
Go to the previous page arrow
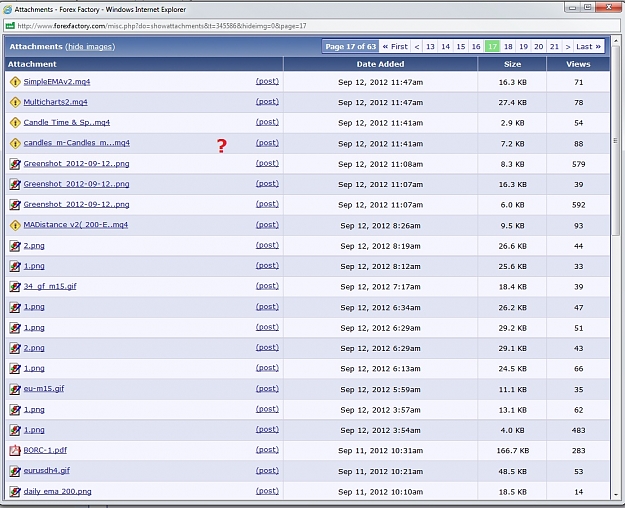417,47
